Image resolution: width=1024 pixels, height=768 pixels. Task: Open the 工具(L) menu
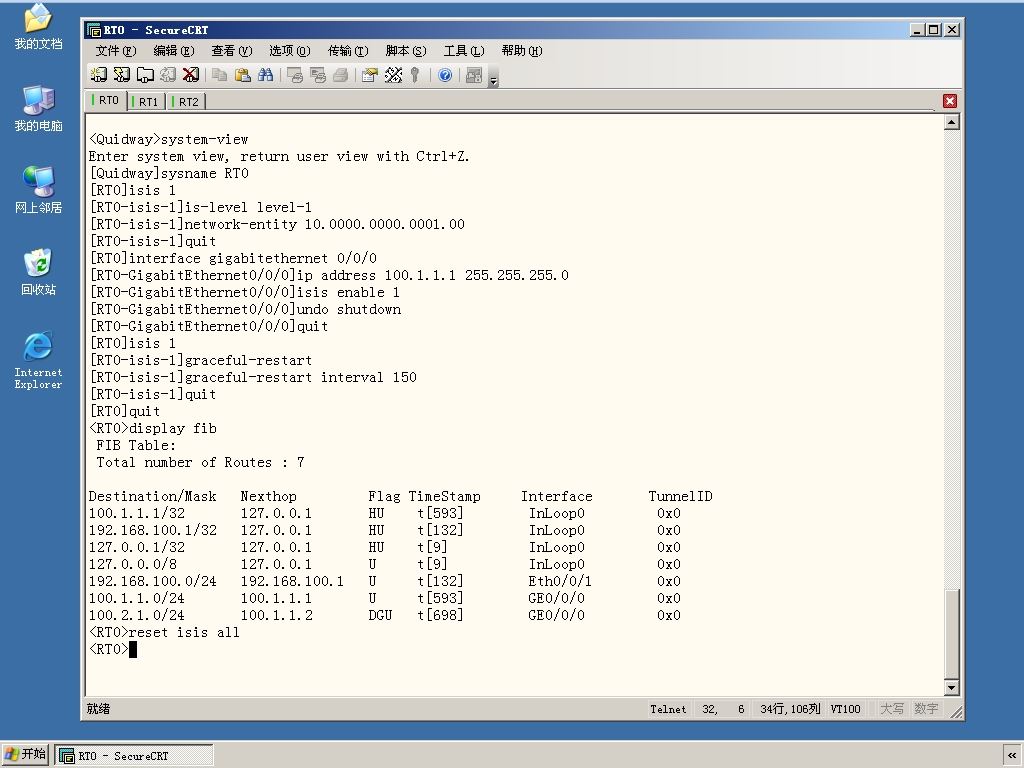point(464,51)
